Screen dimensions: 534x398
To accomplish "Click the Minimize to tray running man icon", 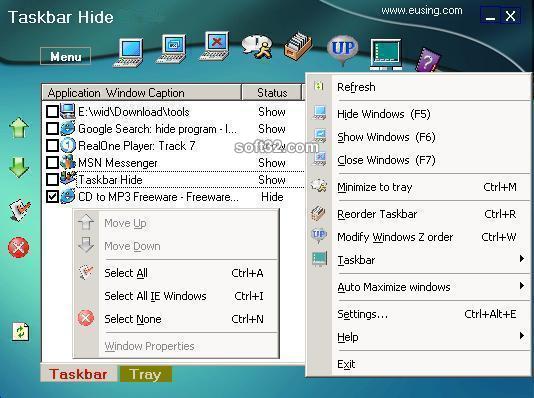I will point(257,47).
